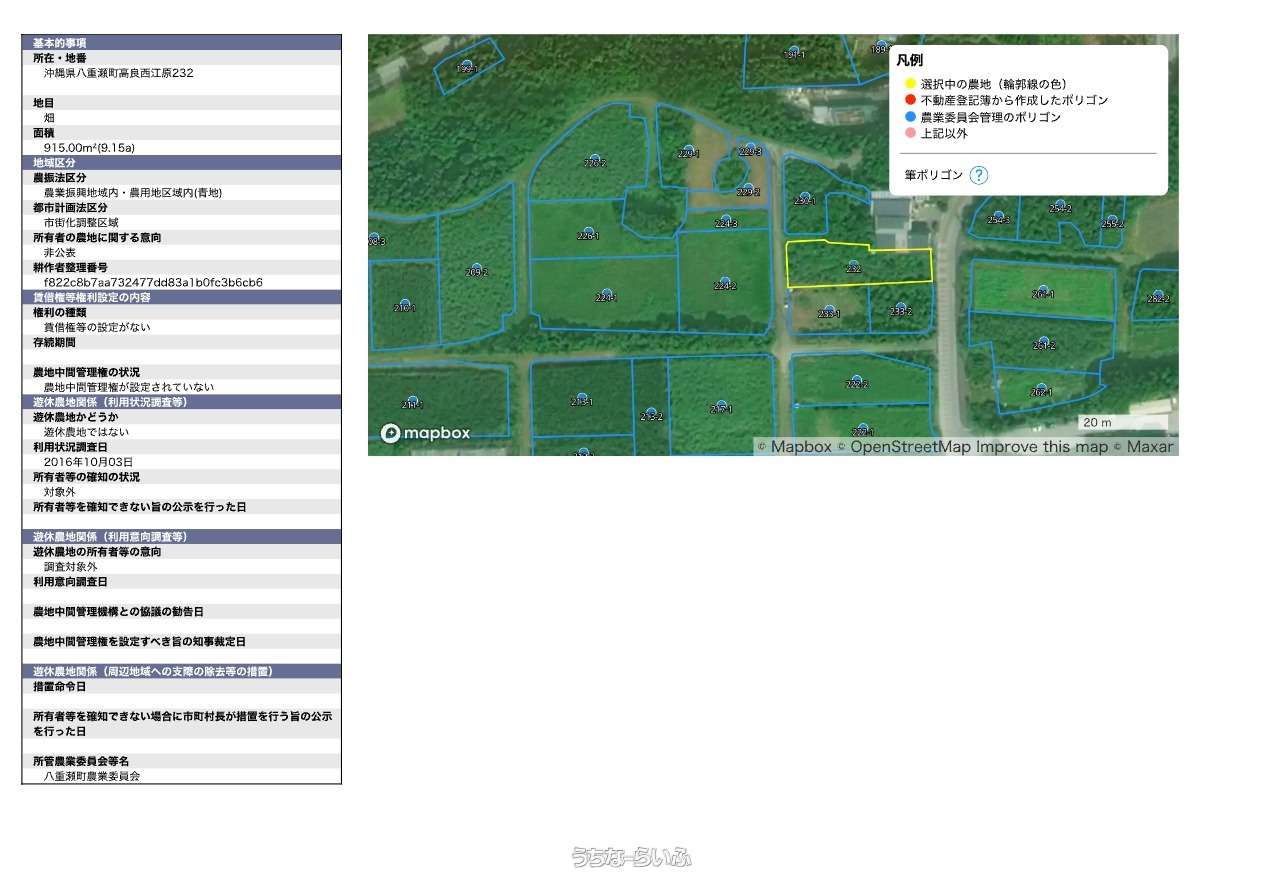The image size is (1262, 892).
Task: Select the highlighted parcel 232 marker
Action: point(853,266)
